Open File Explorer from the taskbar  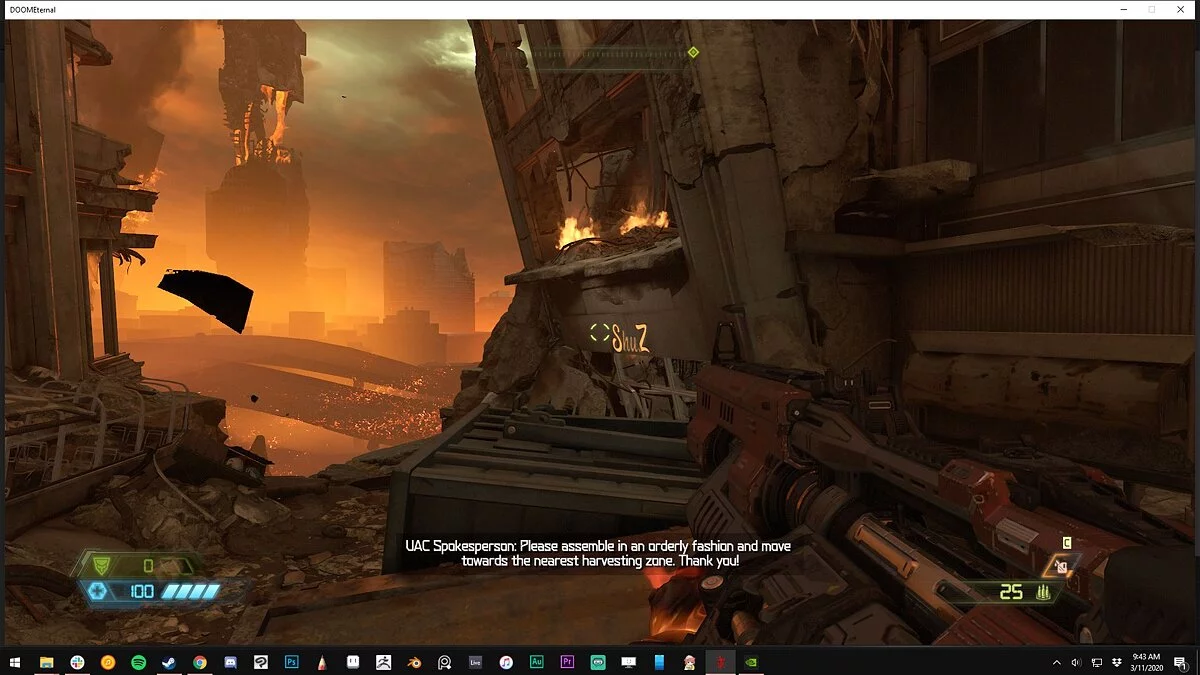pyautogui.click(x=46, y=662)
